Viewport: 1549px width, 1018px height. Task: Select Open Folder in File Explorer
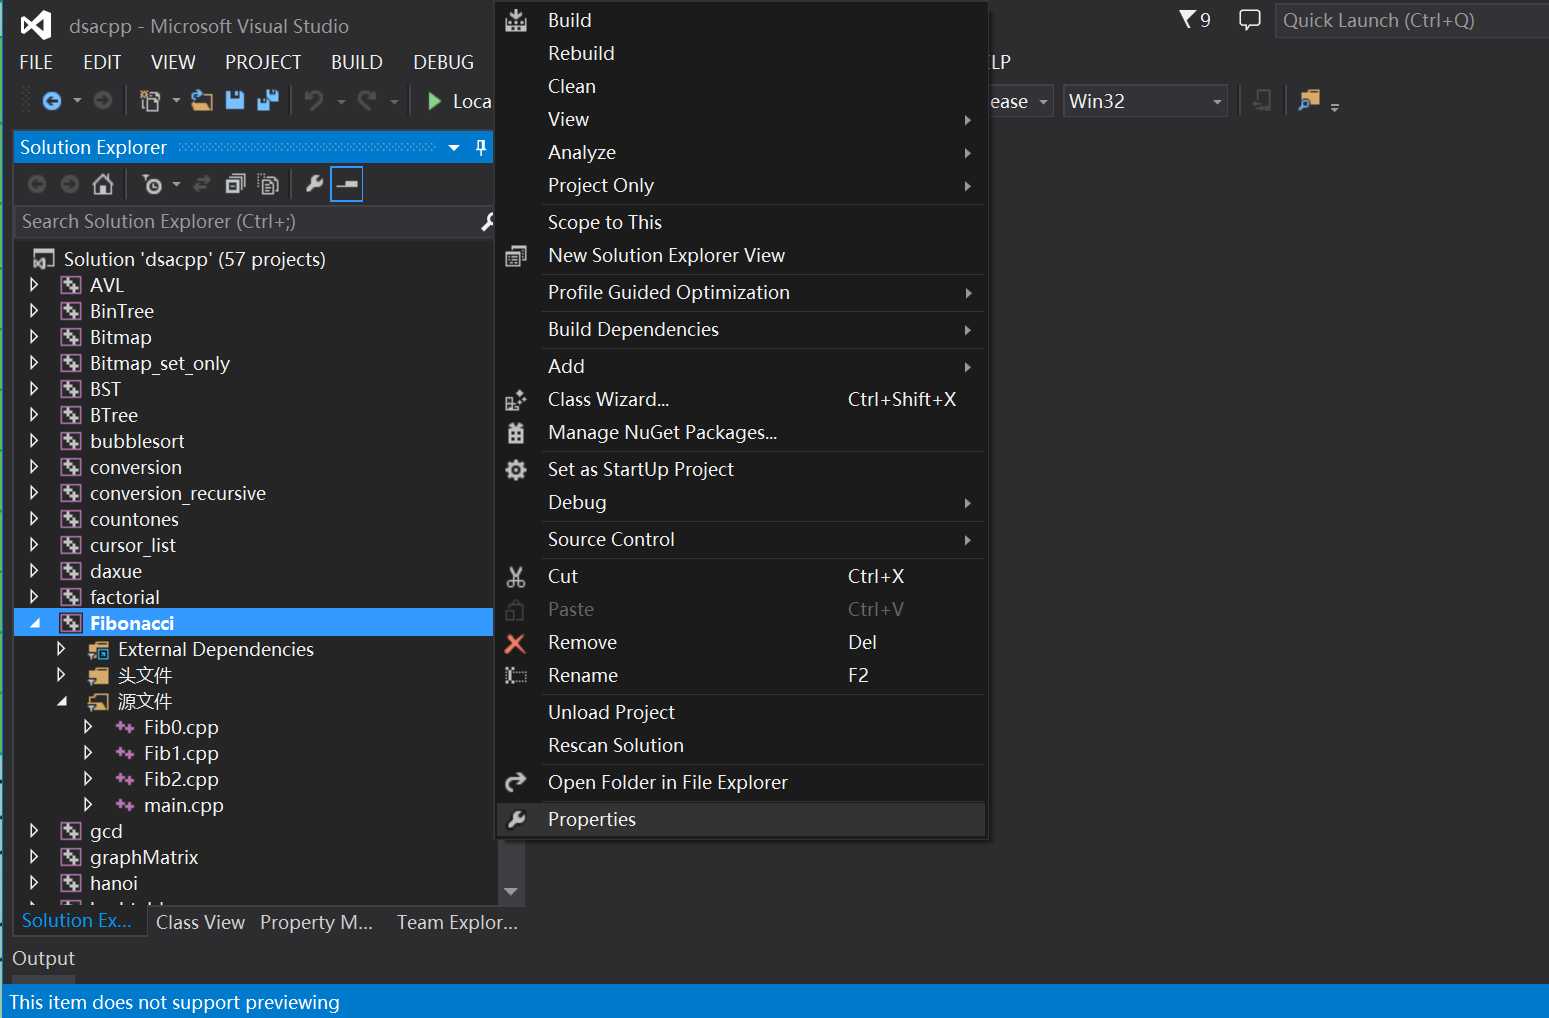[741, 782]
